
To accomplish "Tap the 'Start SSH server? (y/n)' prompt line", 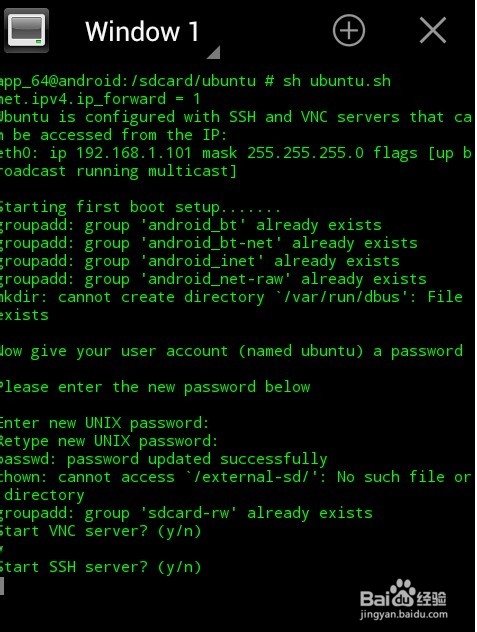I will coord(100,567).
